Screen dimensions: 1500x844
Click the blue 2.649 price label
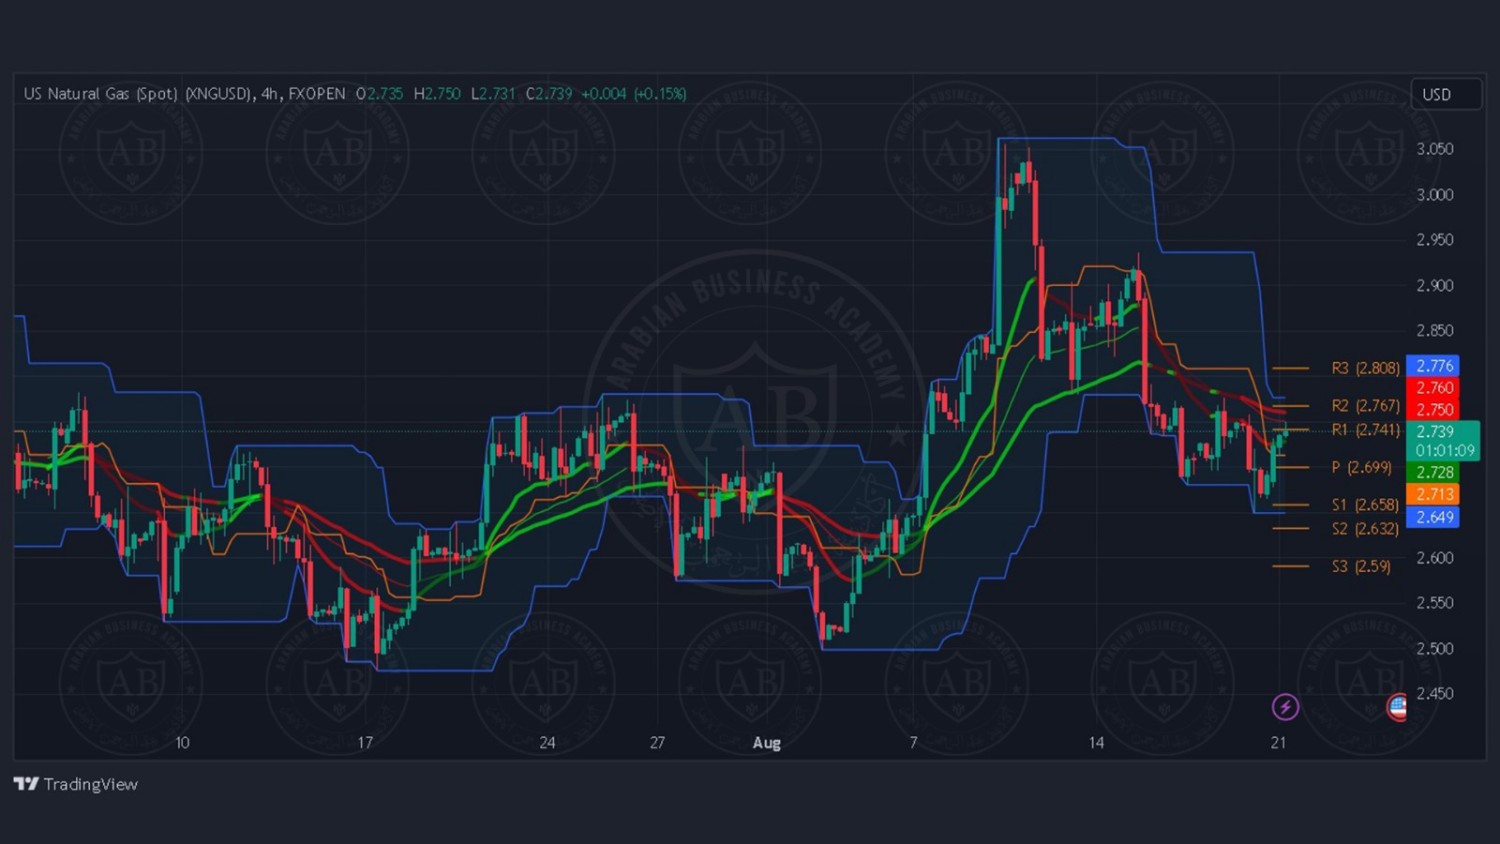pos(1433,517)
